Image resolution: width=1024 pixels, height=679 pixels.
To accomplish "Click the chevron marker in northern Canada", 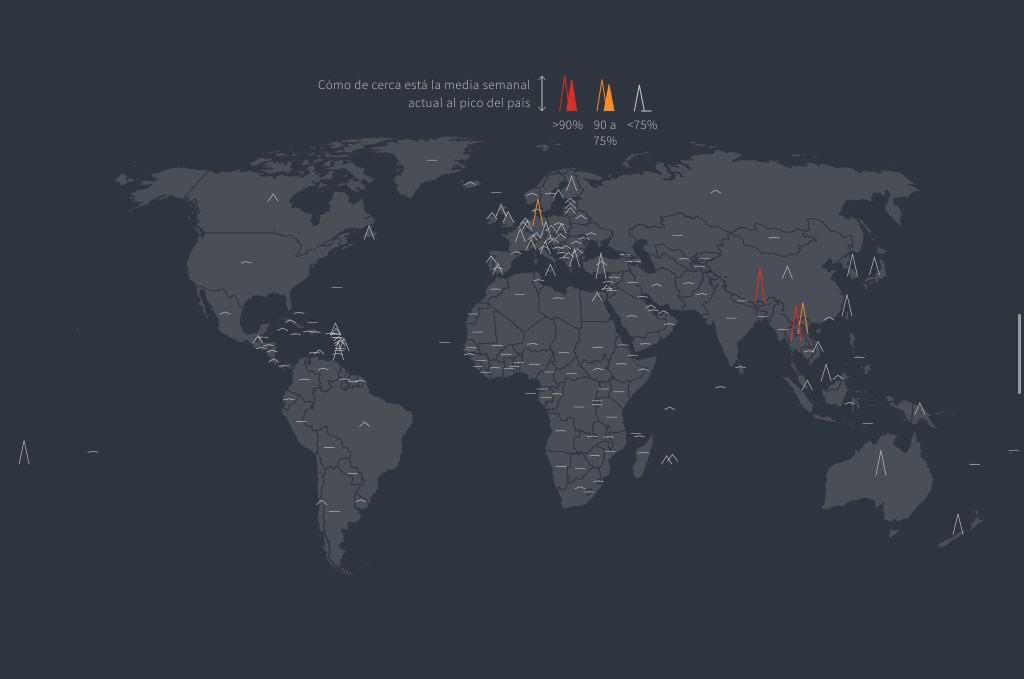I will [x=273, y=198].
